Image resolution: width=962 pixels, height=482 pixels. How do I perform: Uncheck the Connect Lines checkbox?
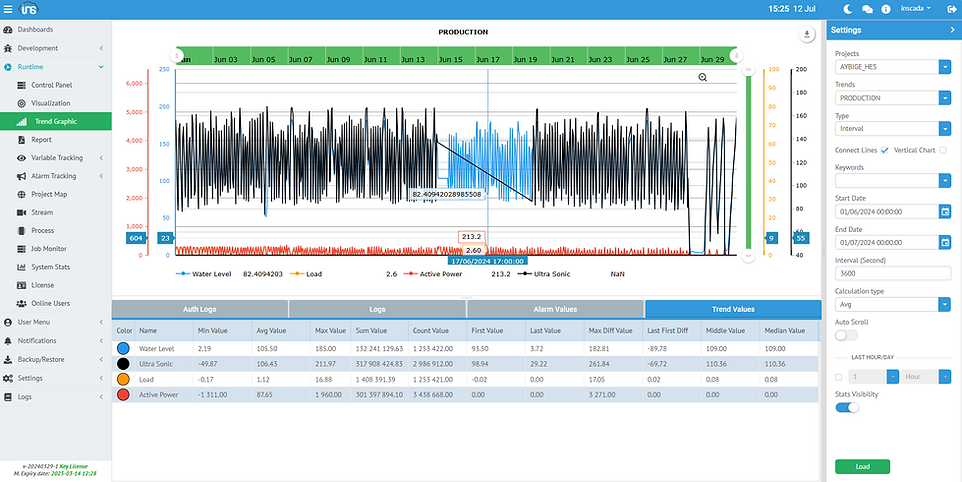tap(883, 150)
